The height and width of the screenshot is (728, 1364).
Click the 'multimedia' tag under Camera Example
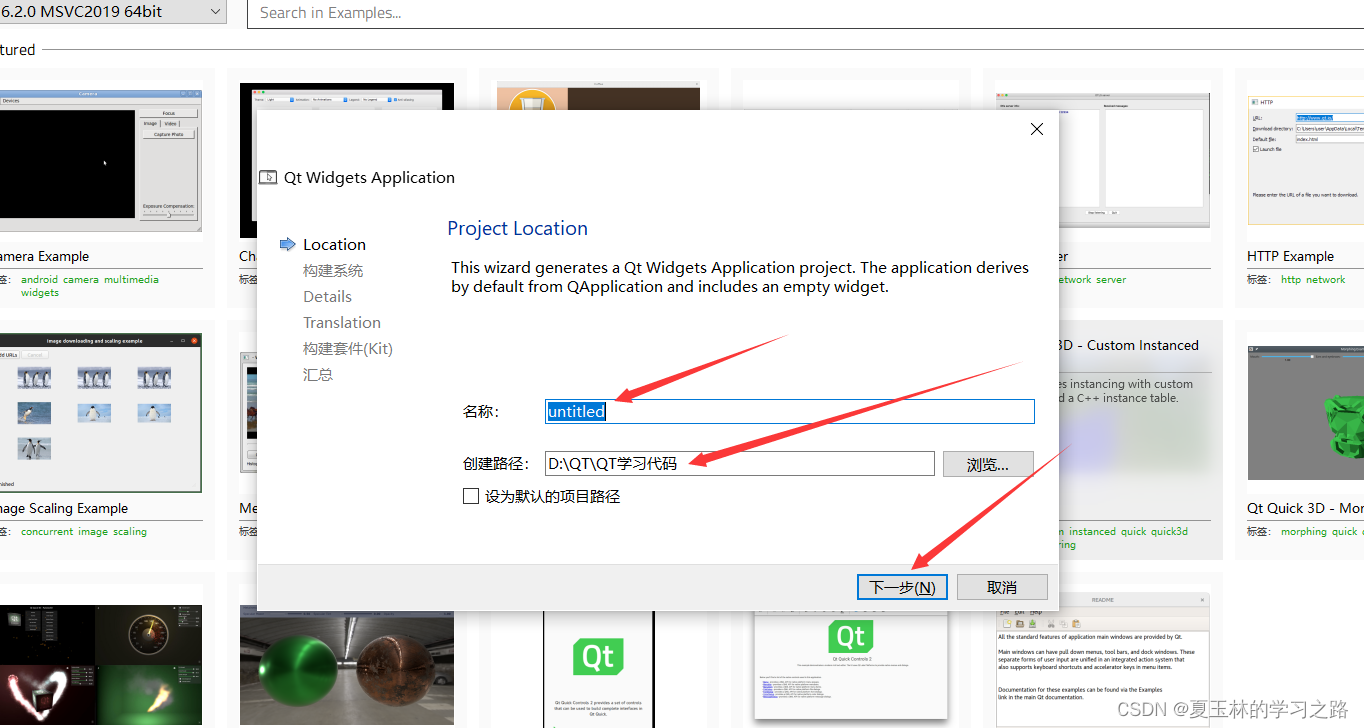[x=131, y=280]
